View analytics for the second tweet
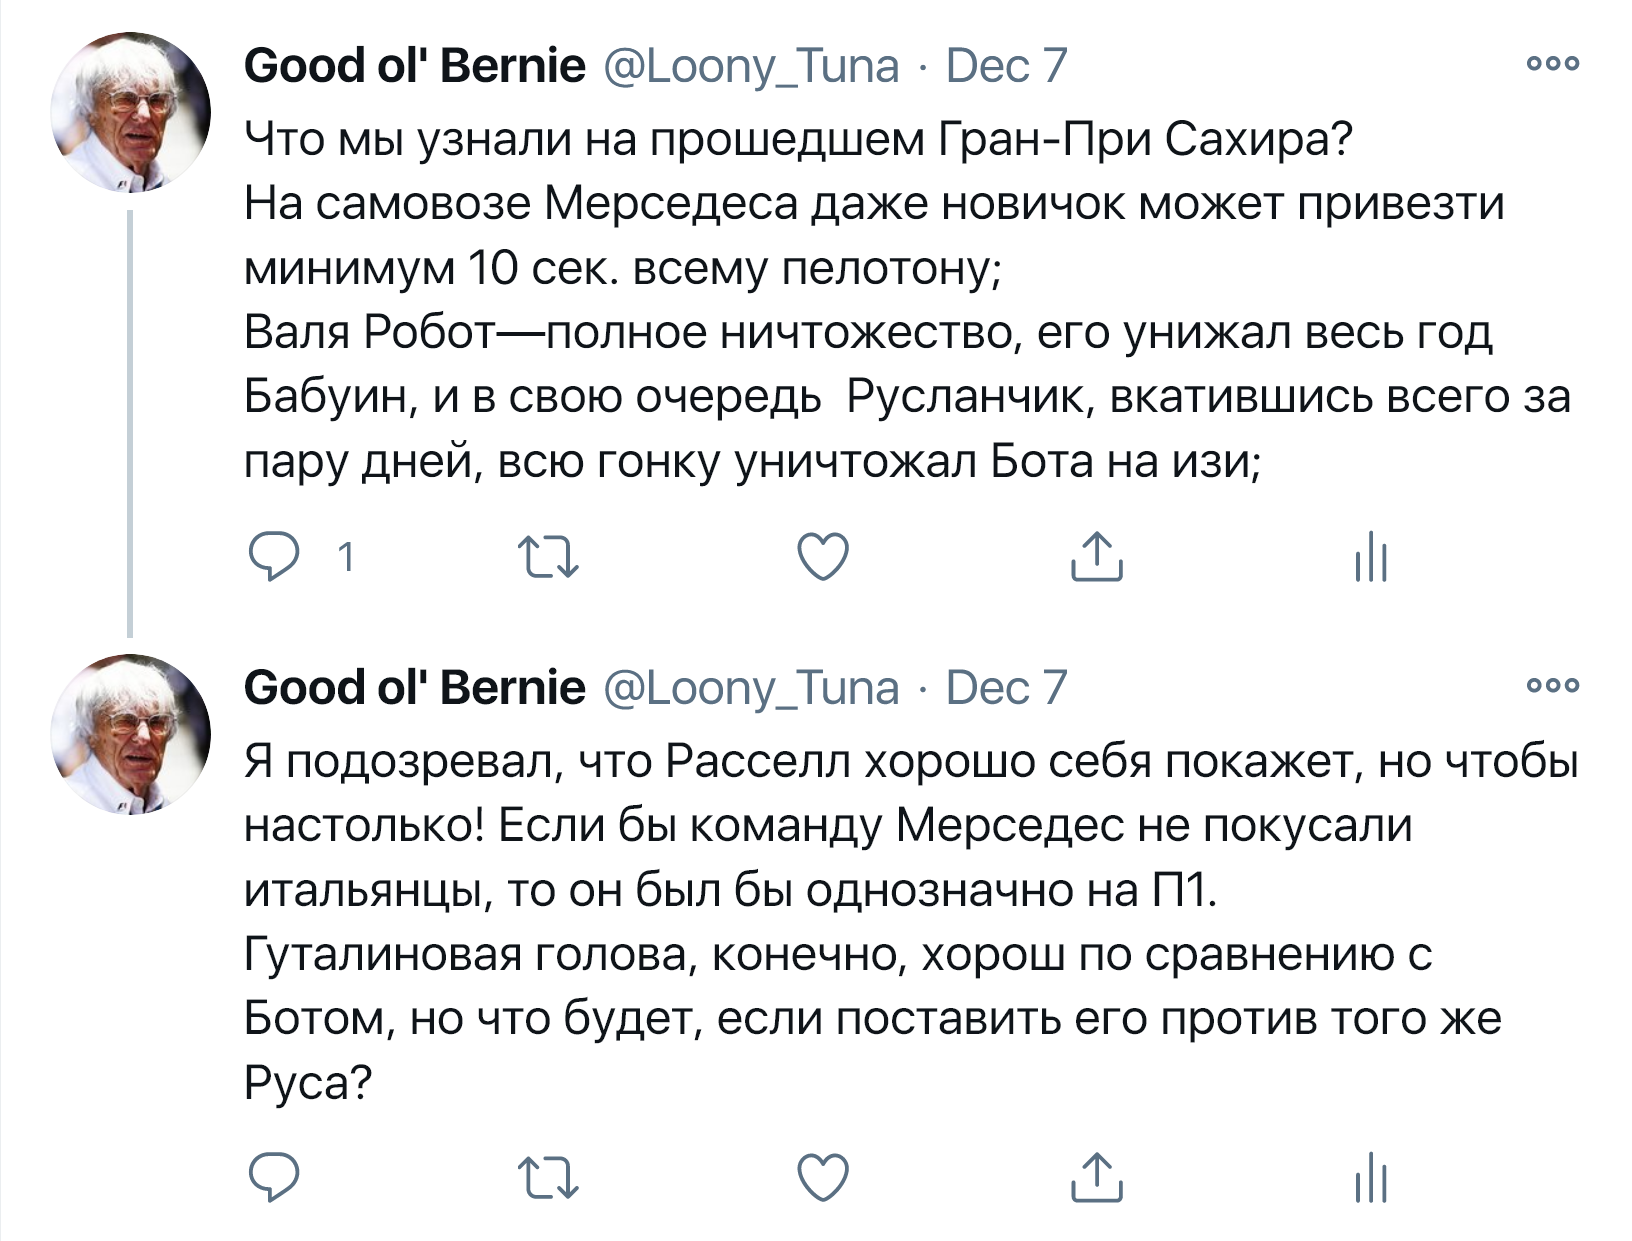Image resolution: width=1632 pixels, height=1241 pixels. [1371, 1177]
